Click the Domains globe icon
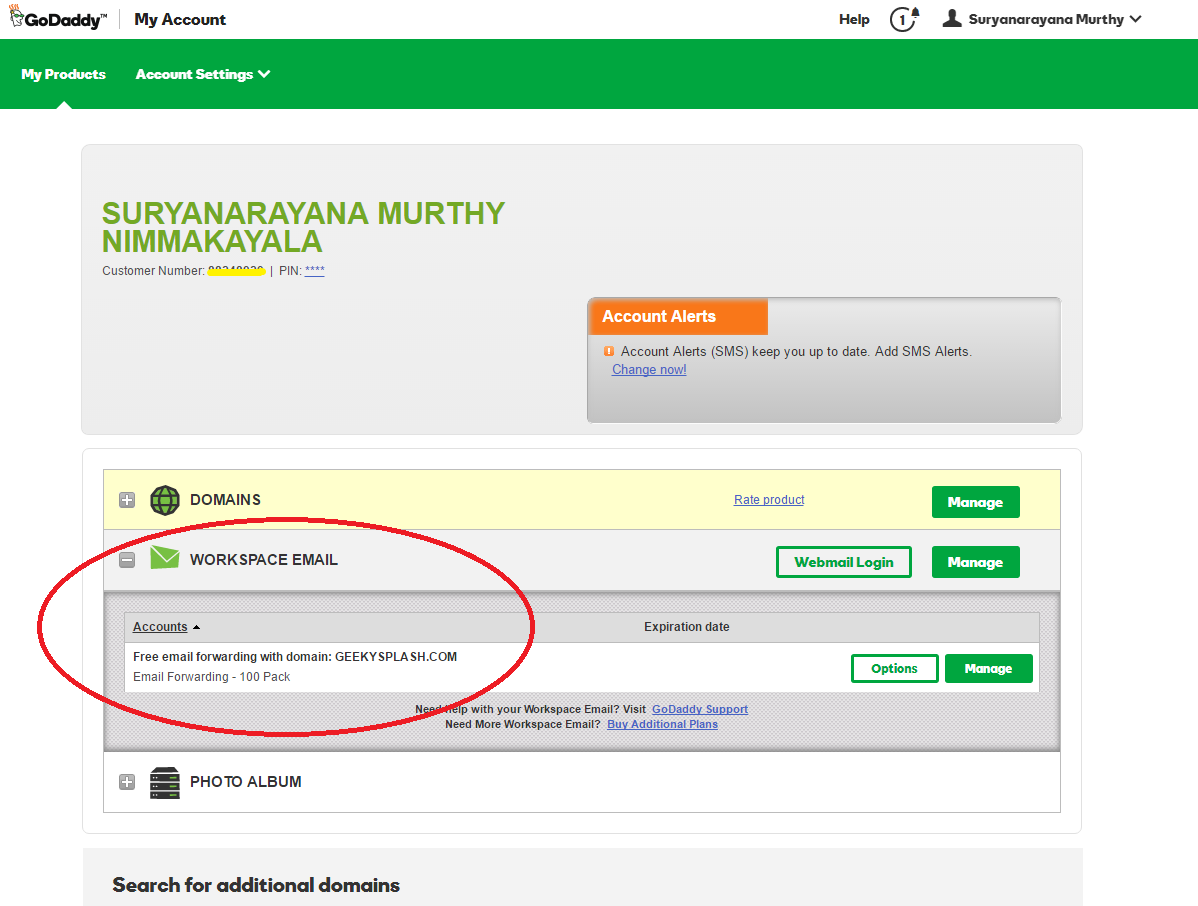 [x=164, y=500]
